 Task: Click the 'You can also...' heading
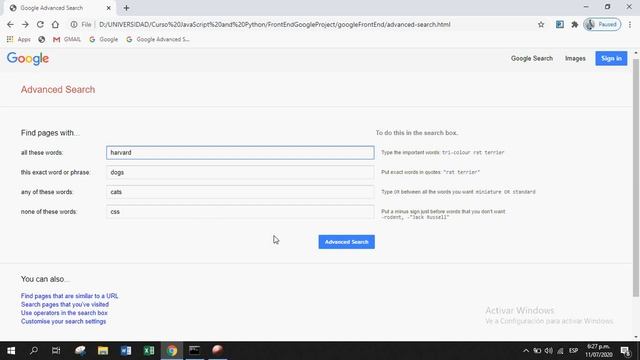tap(45, 279)
